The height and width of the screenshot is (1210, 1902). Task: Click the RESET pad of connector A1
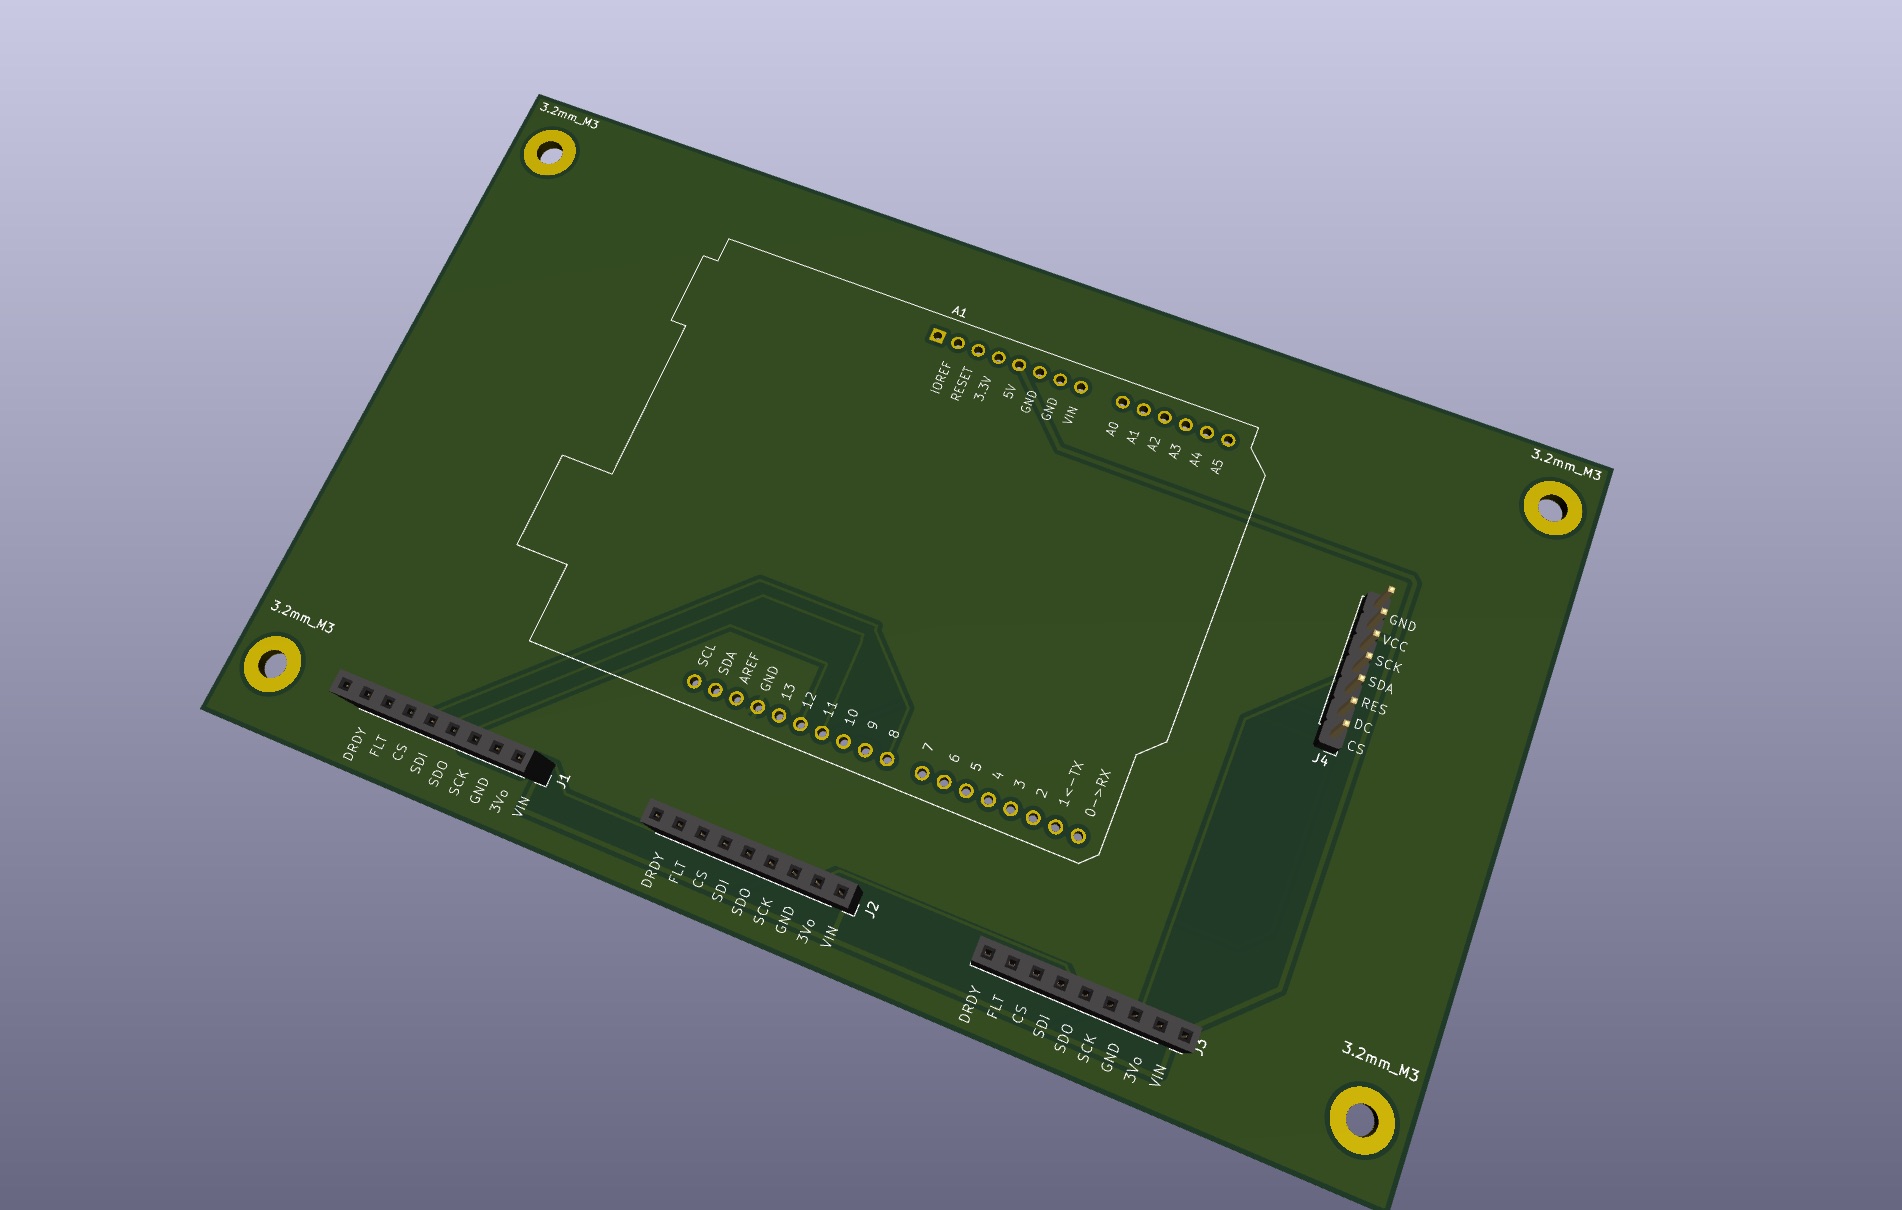[x=958, y=343]
